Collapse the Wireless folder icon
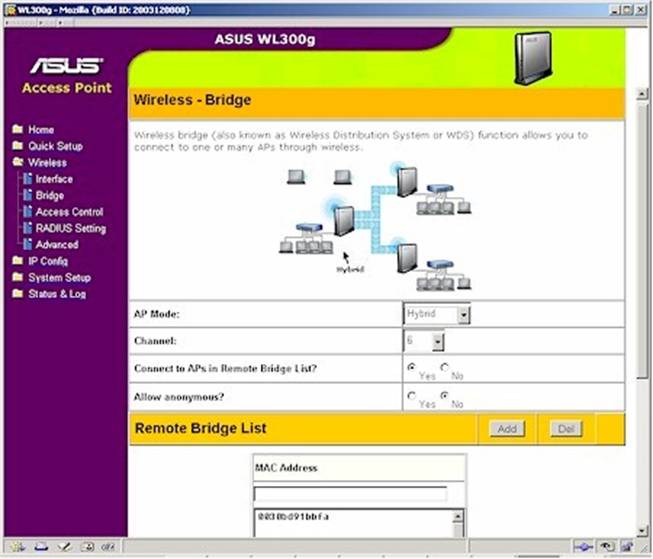 pos(17,162)
